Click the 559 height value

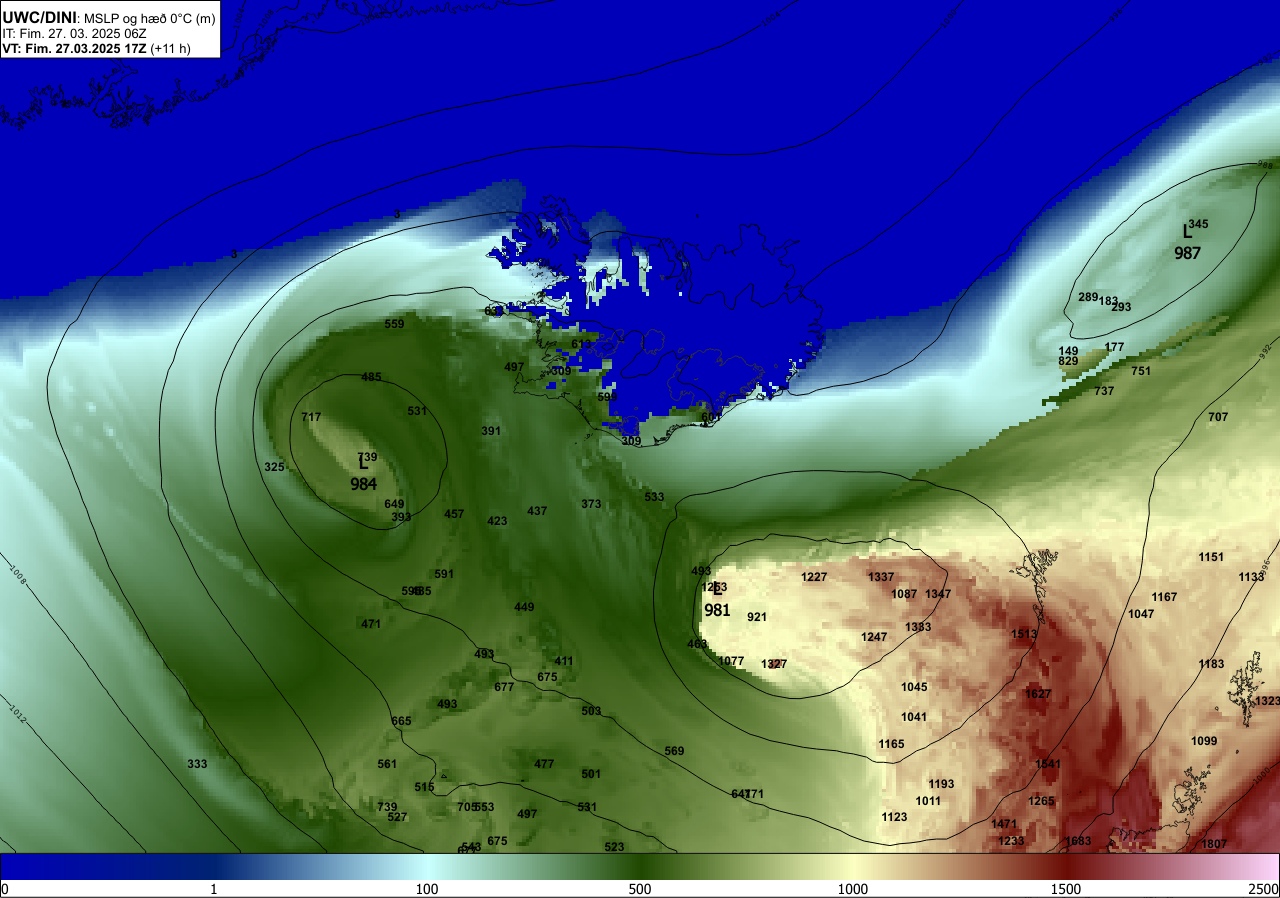tap(395, 324)
